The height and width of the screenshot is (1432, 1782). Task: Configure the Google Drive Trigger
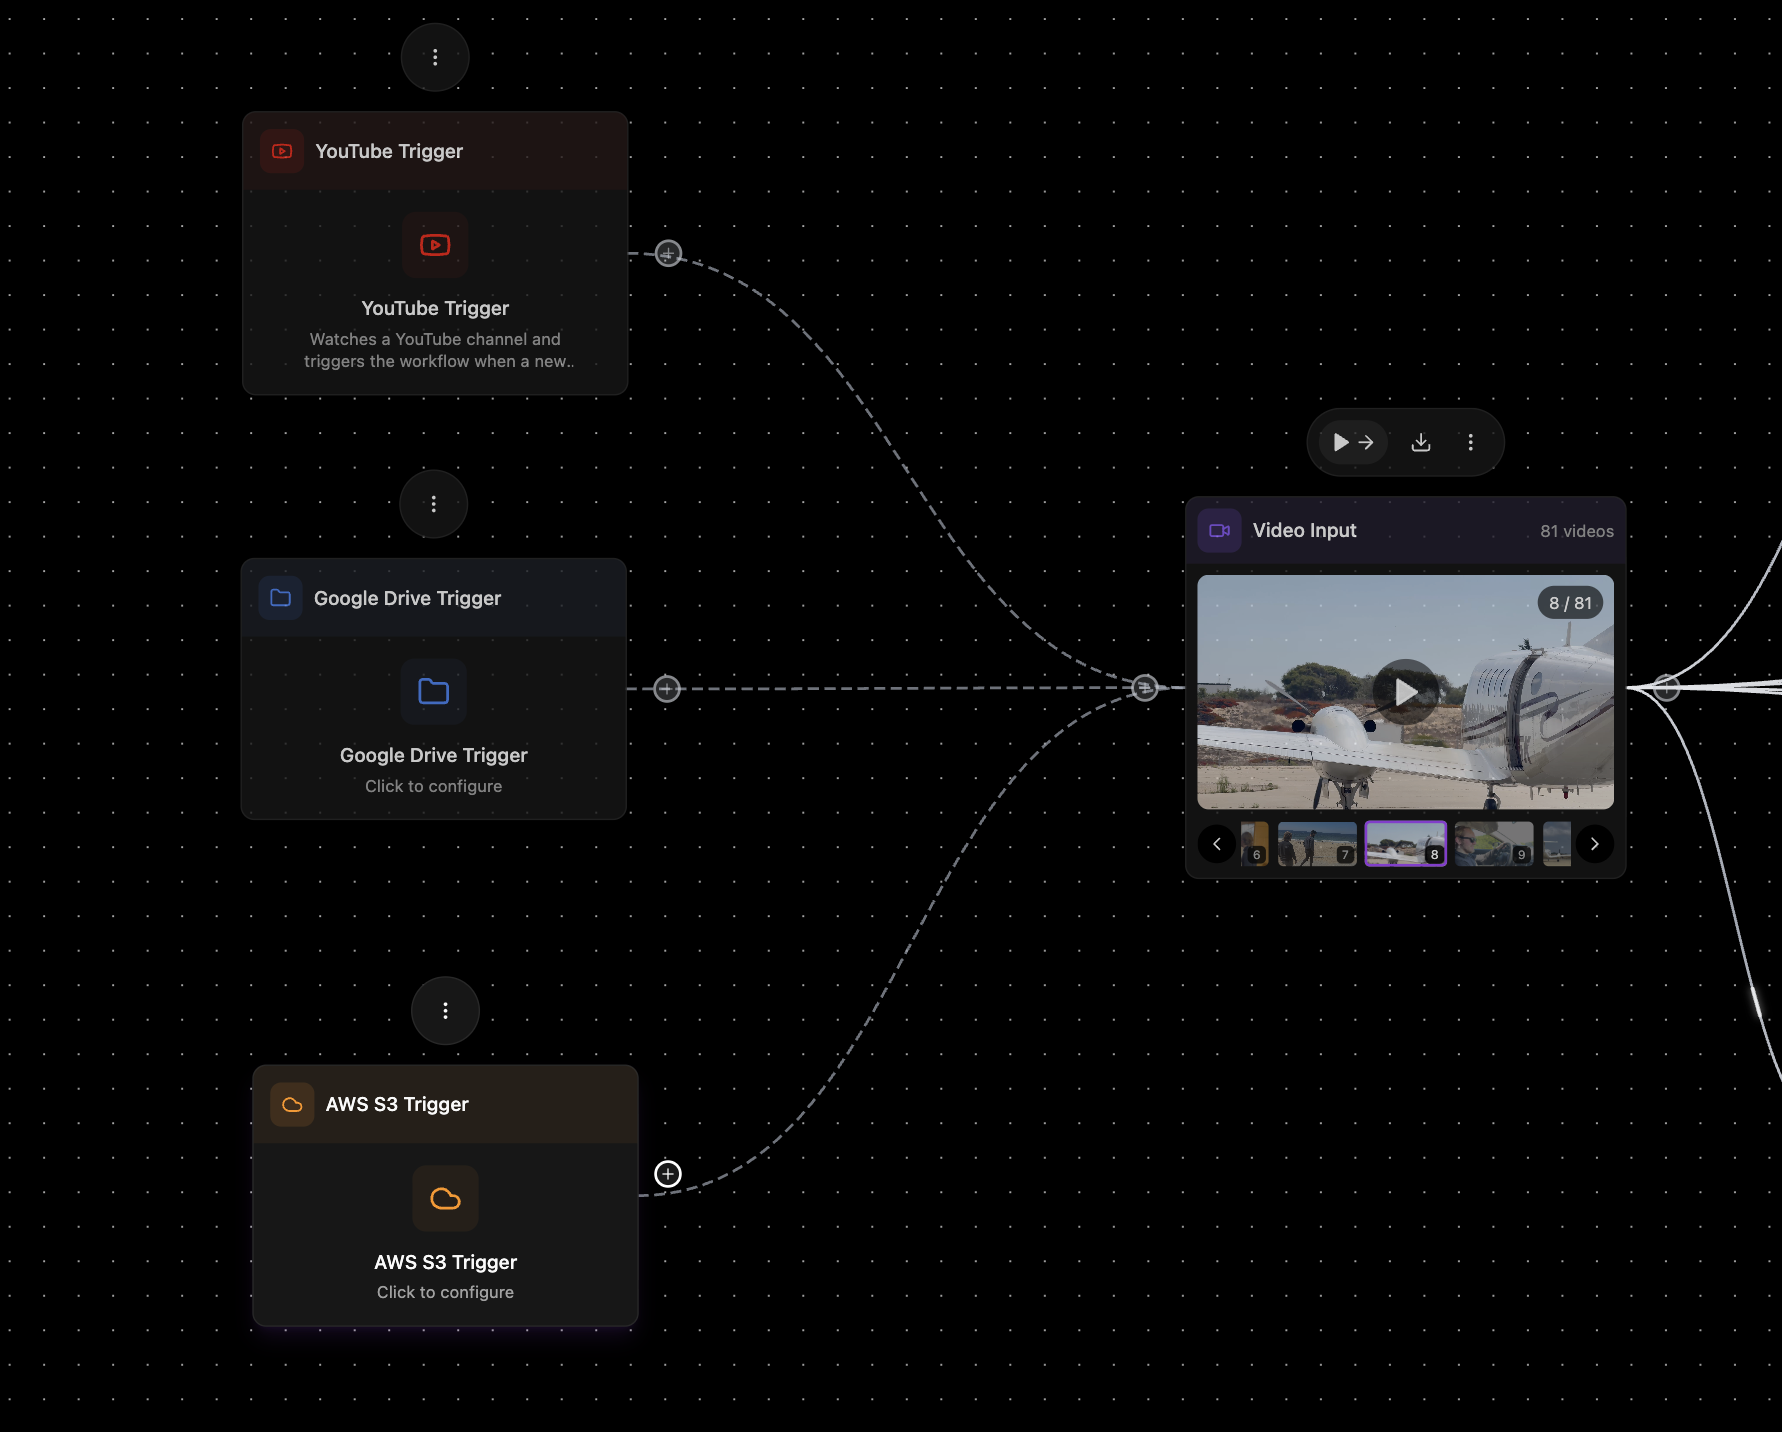pos(433,786)
